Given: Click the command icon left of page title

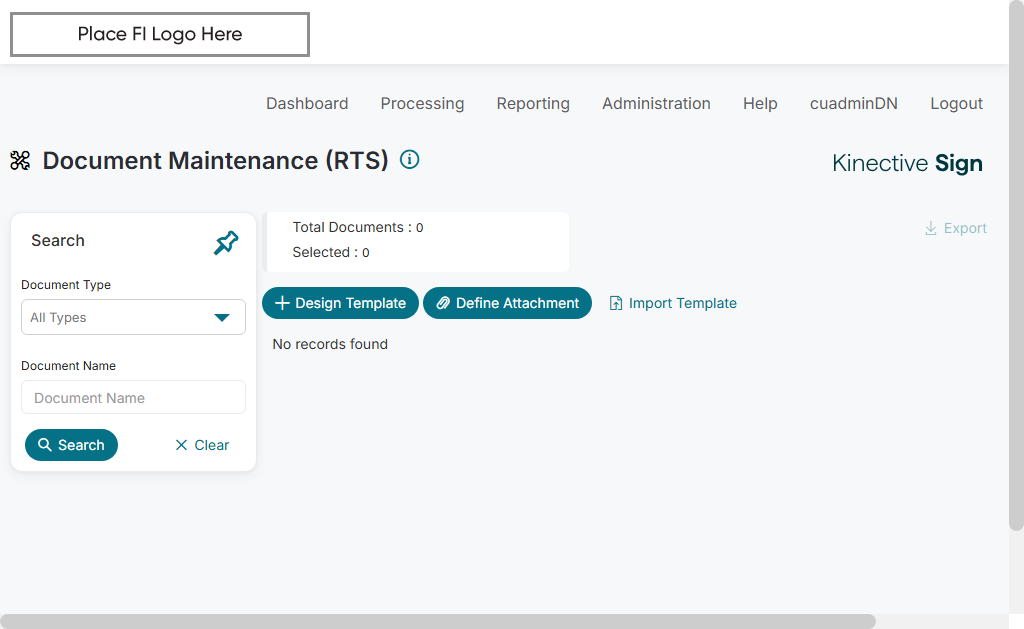Looking at the screenshot, I should click(x=20, y=161).
